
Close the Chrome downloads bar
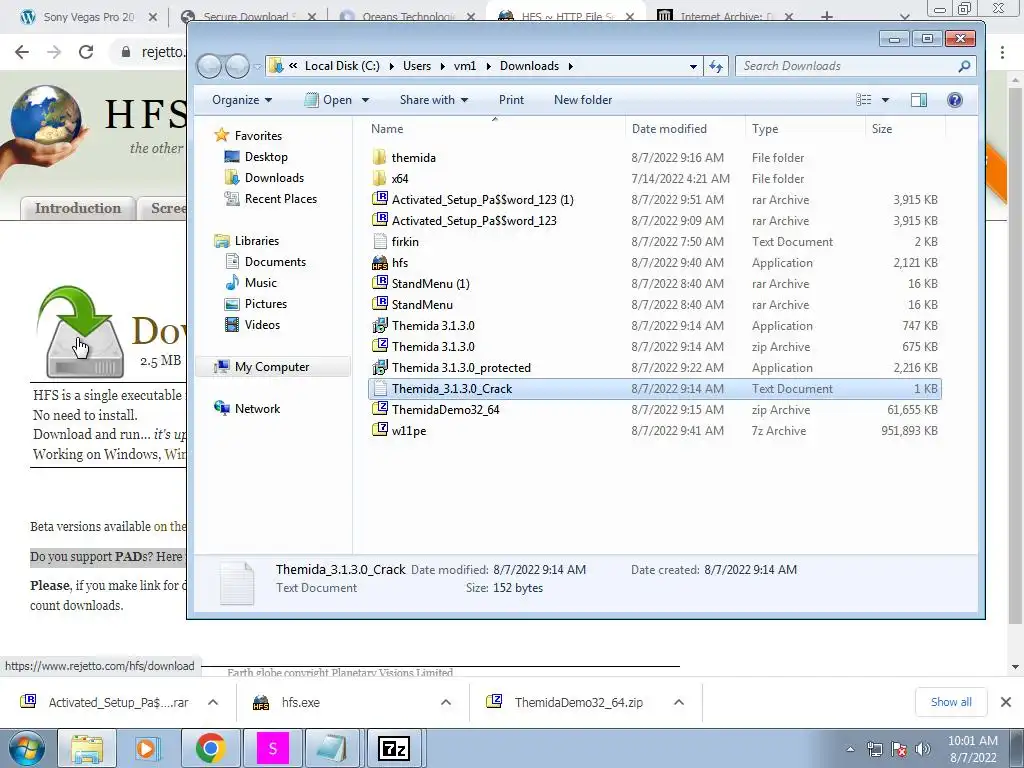click(x=1006, y=702)
